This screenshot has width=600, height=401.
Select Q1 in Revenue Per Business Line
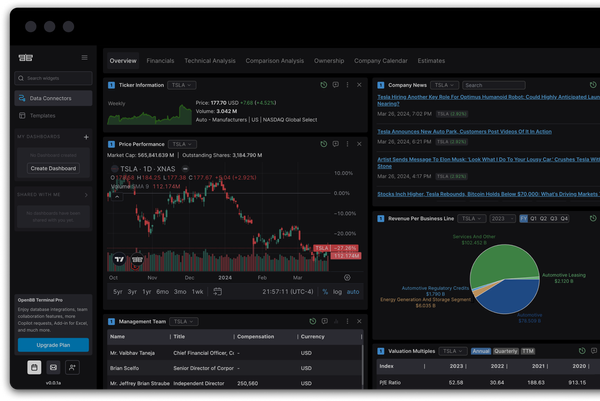tap(534, 217)
